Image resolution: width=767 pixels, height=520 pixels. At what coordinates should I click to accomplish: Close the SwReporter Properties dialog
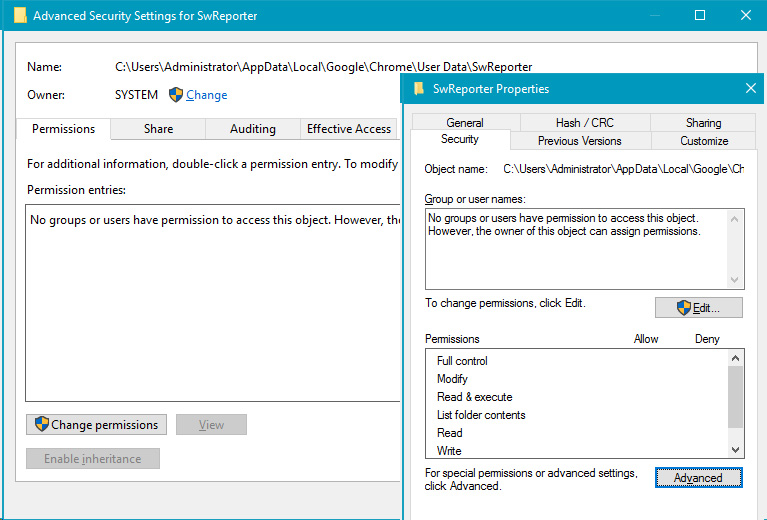pos(751,88)
